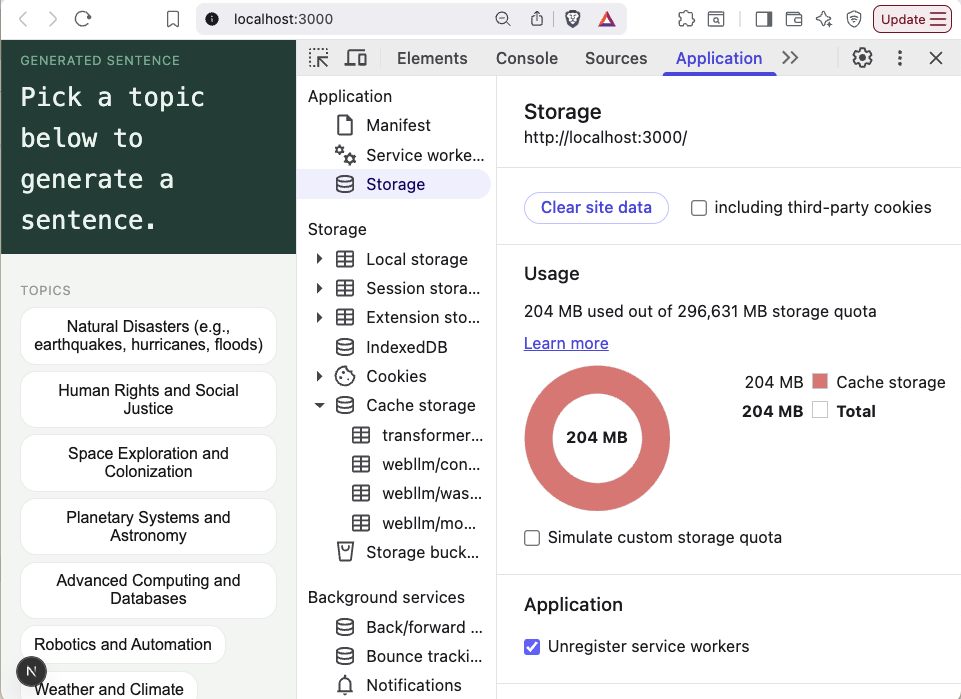Image resolution: width=961 pixels, height=699 pixels.
Task: Choose the Natural Disasters topic
Action: coord(148,336)
